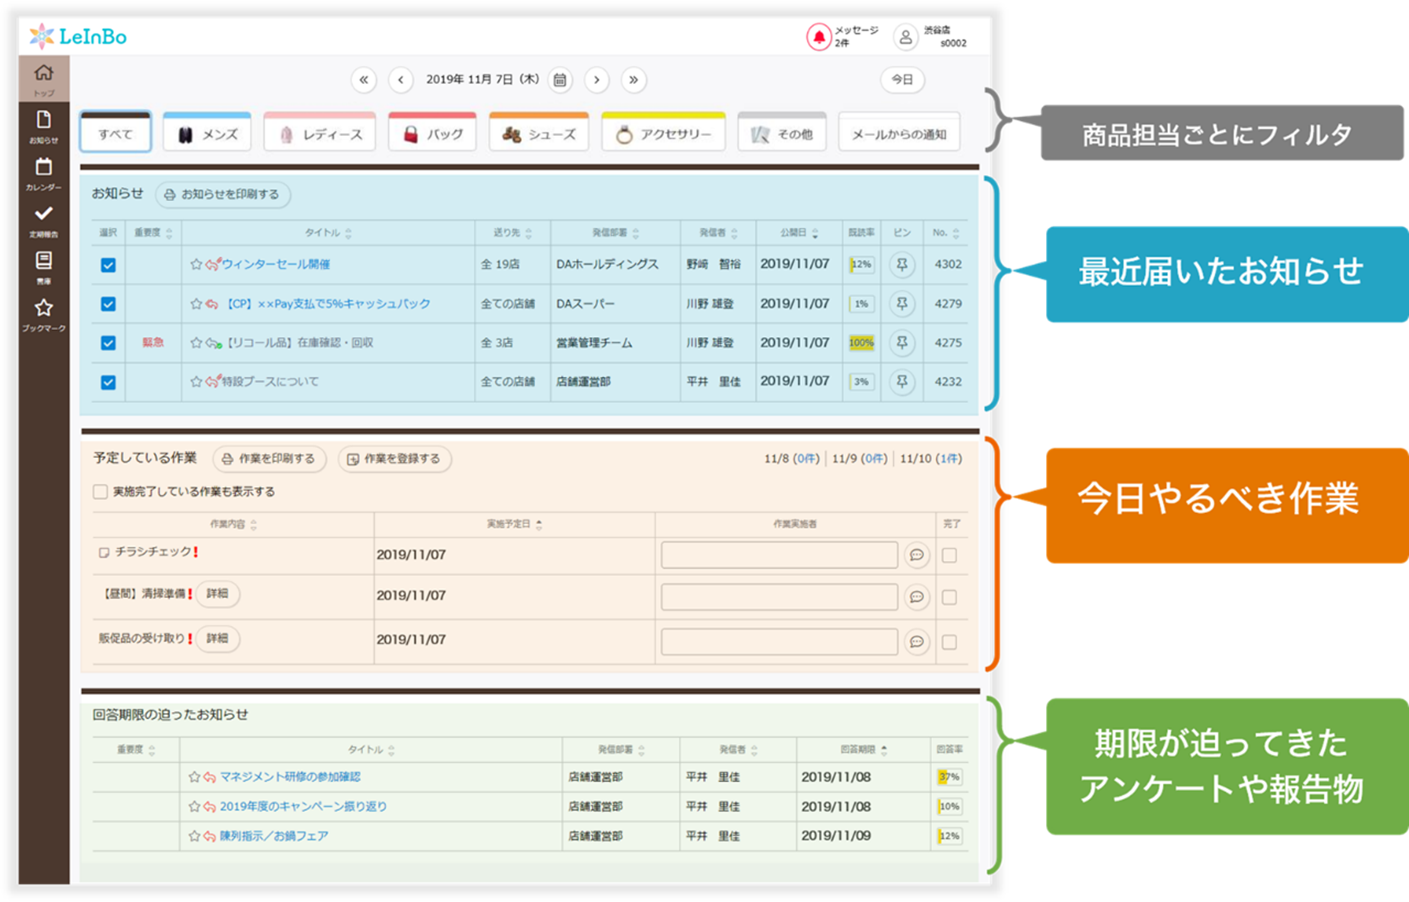
Task: Mark チラシチェック task as complete
Action: point(949,555)
